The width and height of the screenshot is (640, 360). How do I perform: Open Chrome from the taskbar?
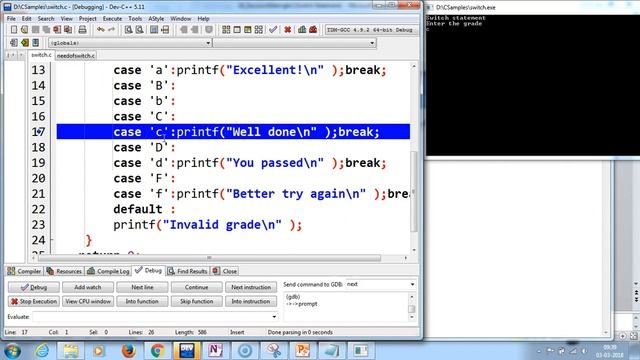157,351
